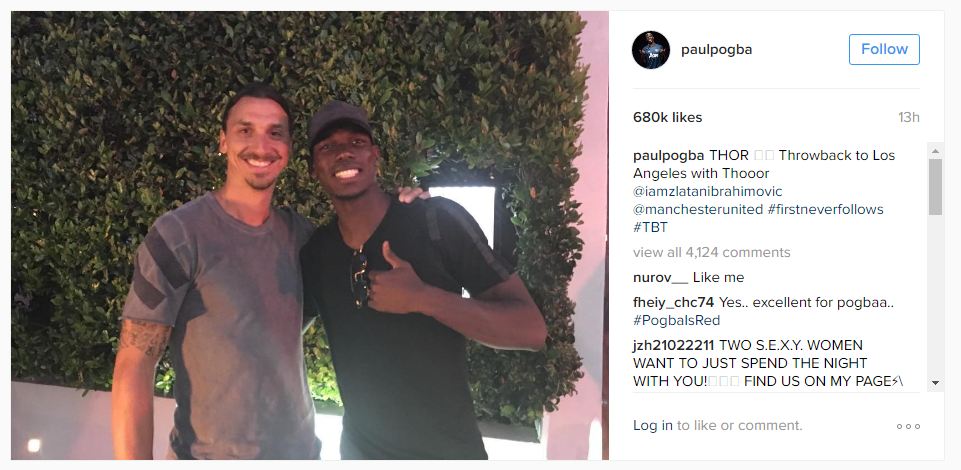Click the comments scrollbar up arrow

click(x=935, y=151)
